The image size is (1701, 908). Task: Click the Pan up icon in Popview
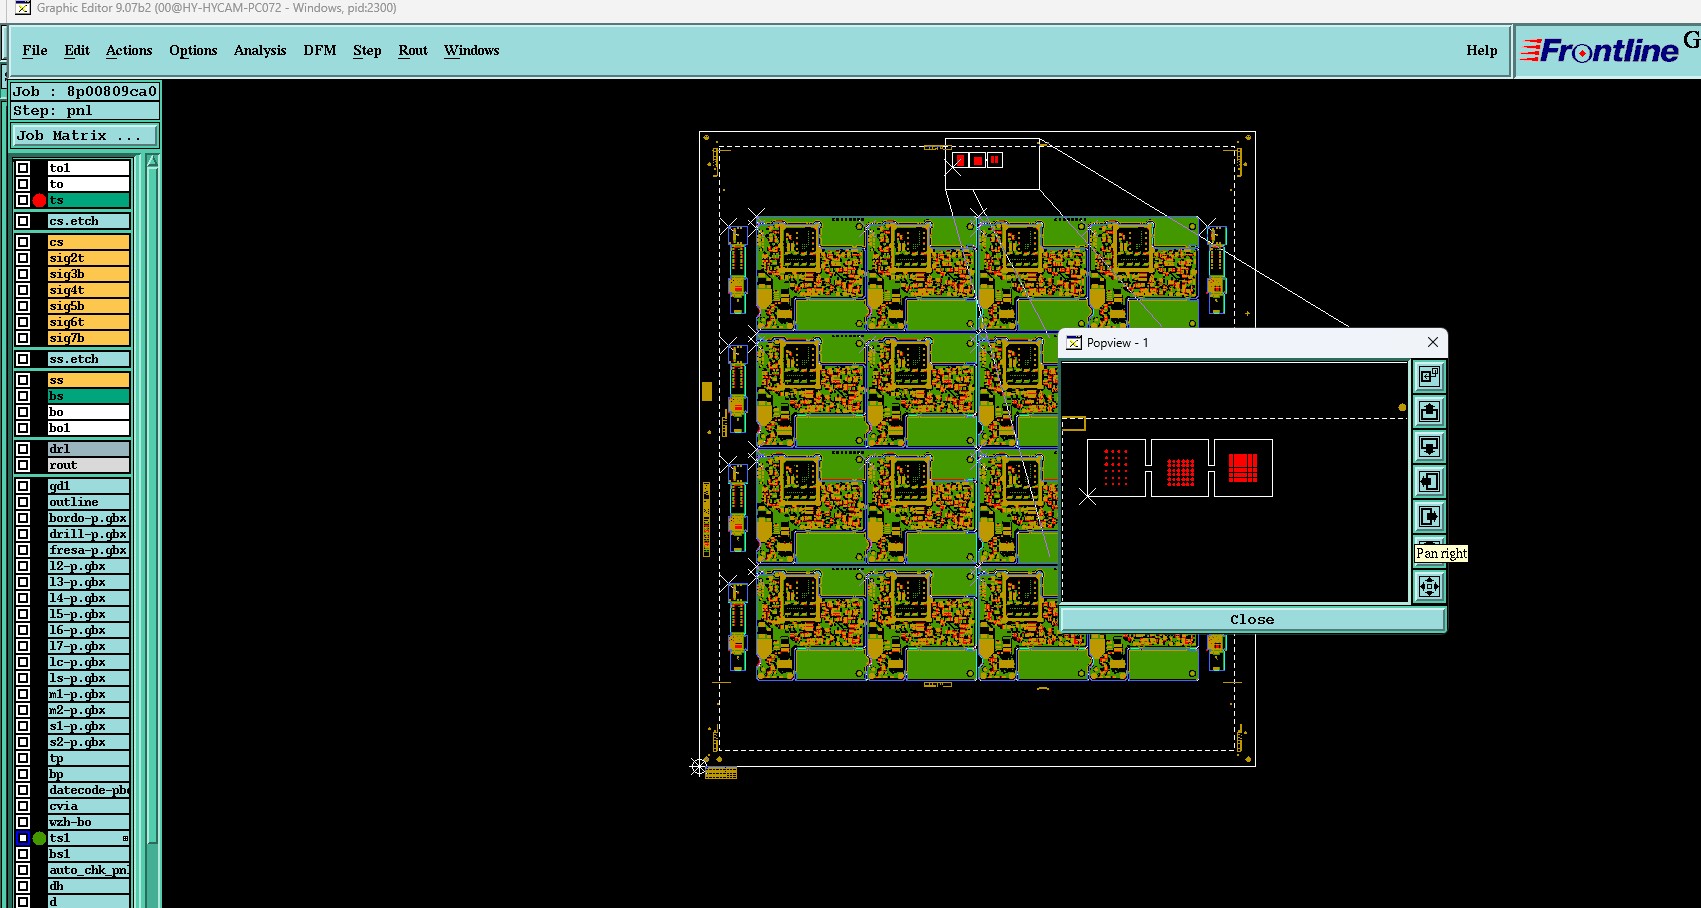pyautogui.click(x=1429, y=412)
